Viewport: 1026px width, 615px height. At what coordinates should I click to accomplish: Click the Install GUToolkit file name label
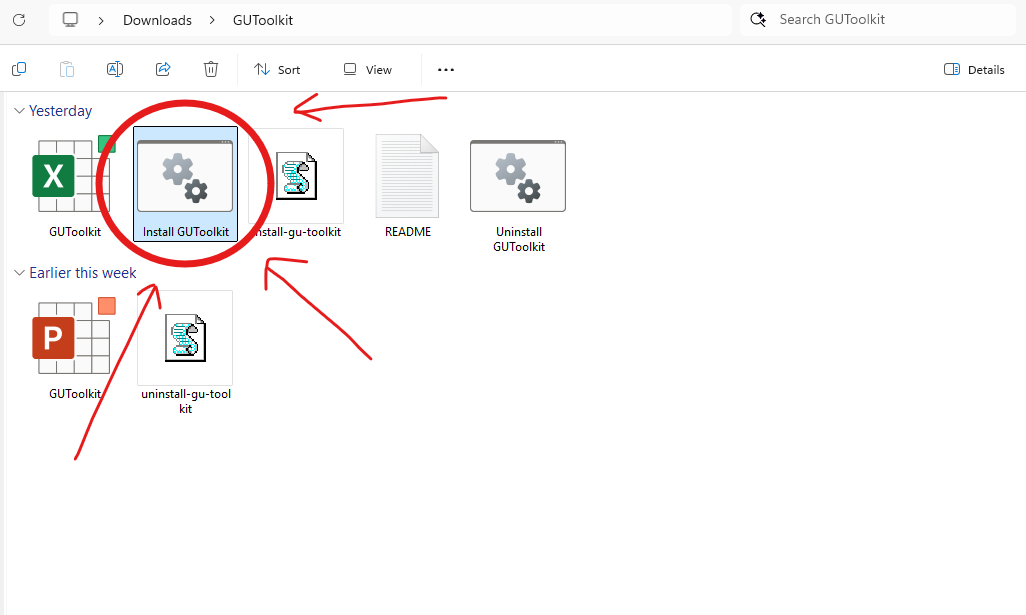pyautogui.click(x=186, y=232)
